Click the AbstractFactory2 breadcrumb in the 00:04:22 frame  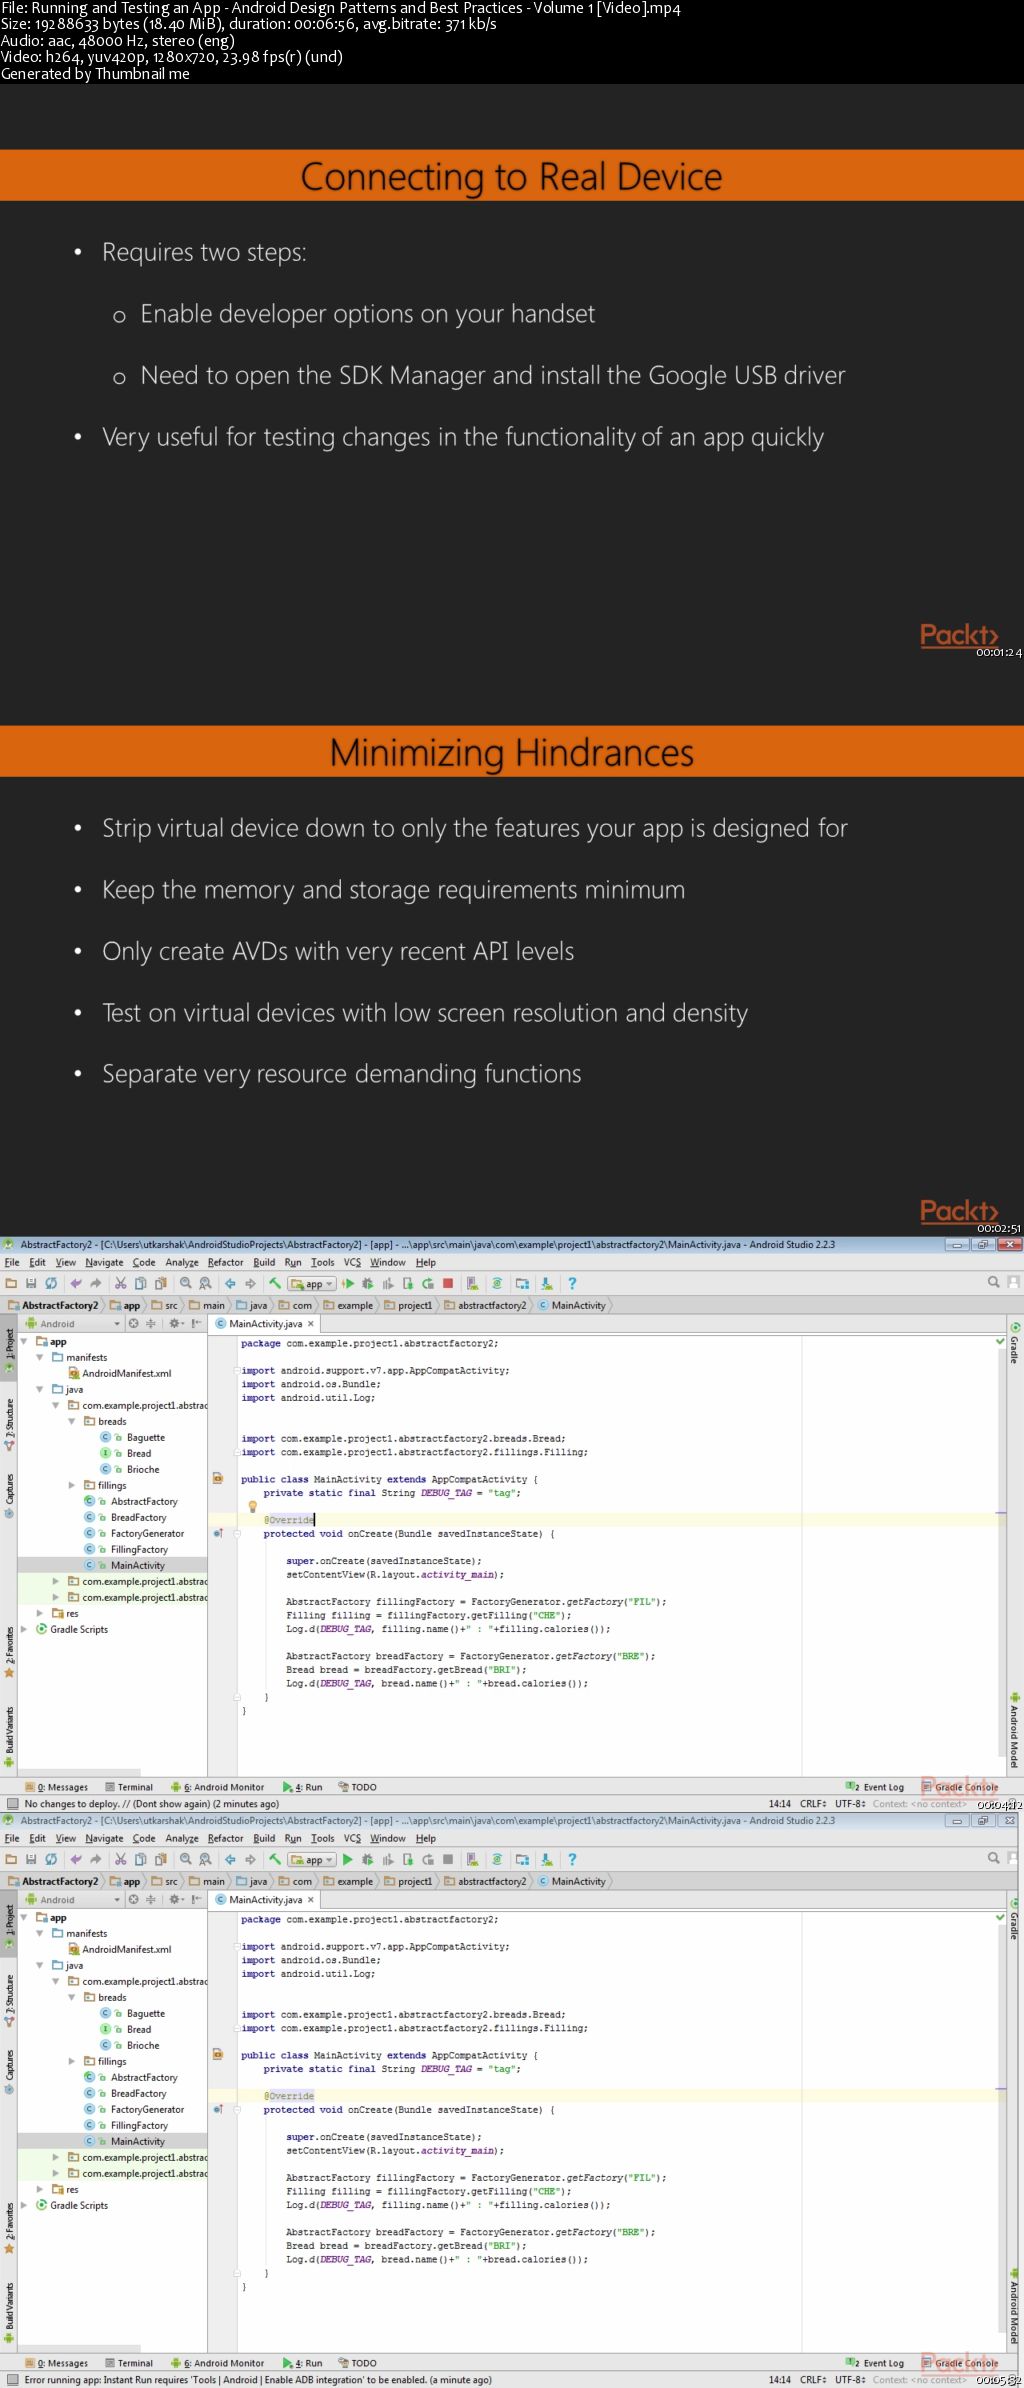[x=60, y=1305]
